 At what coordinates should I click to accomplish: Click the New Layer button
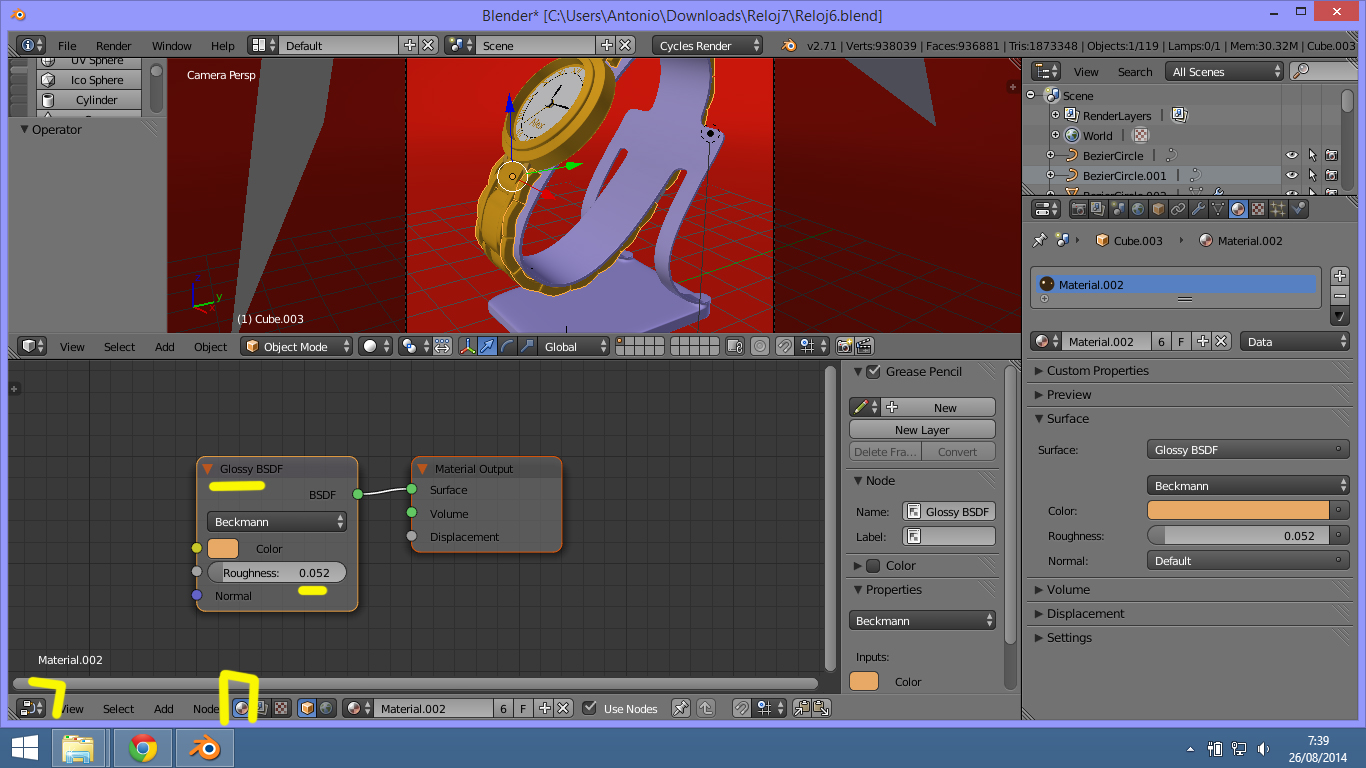[x=922, y=429]
